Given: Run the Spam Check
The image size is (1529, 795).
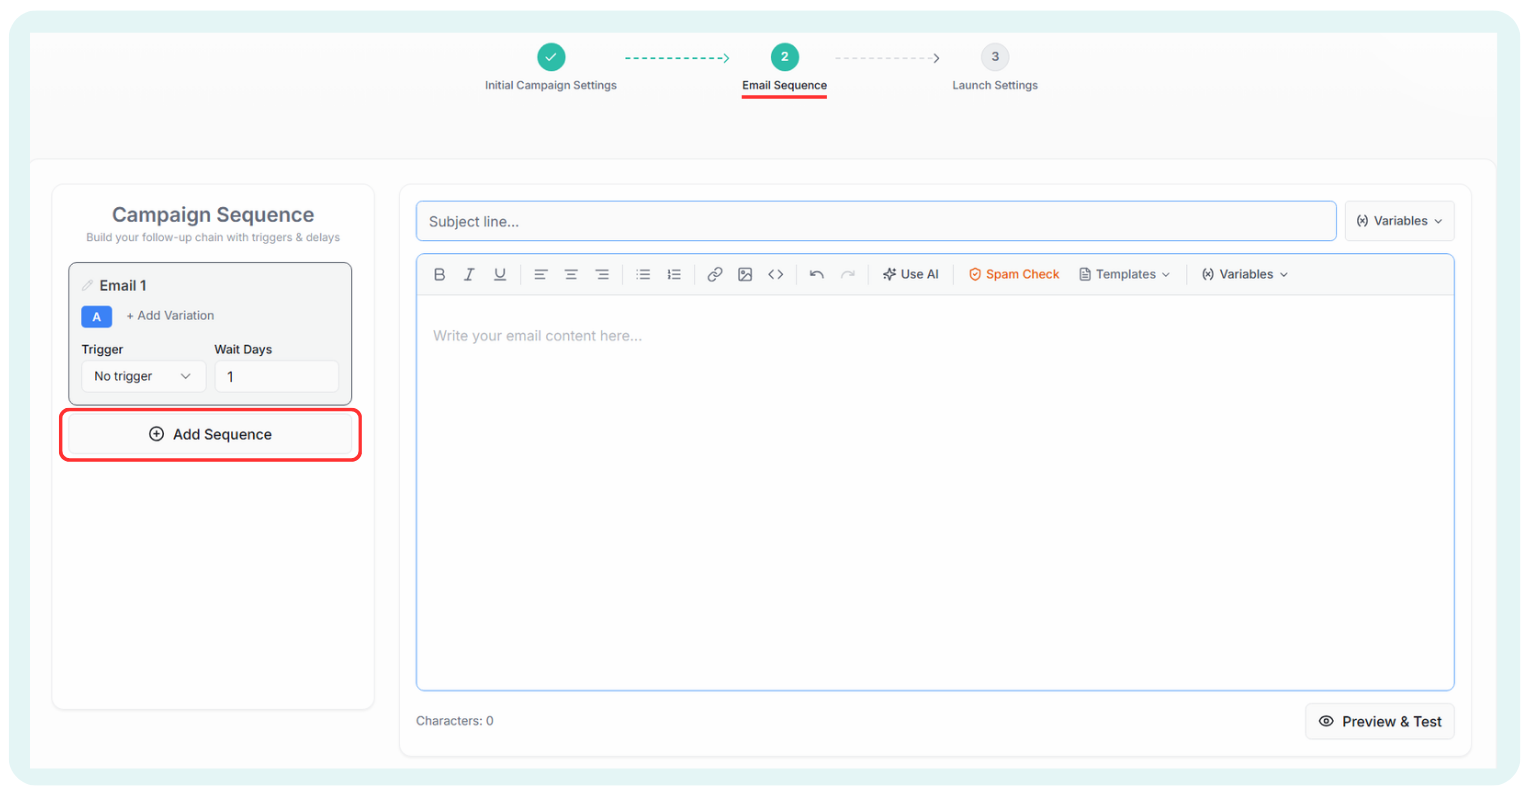Looking at the screenshot, I should point(1014,274).
